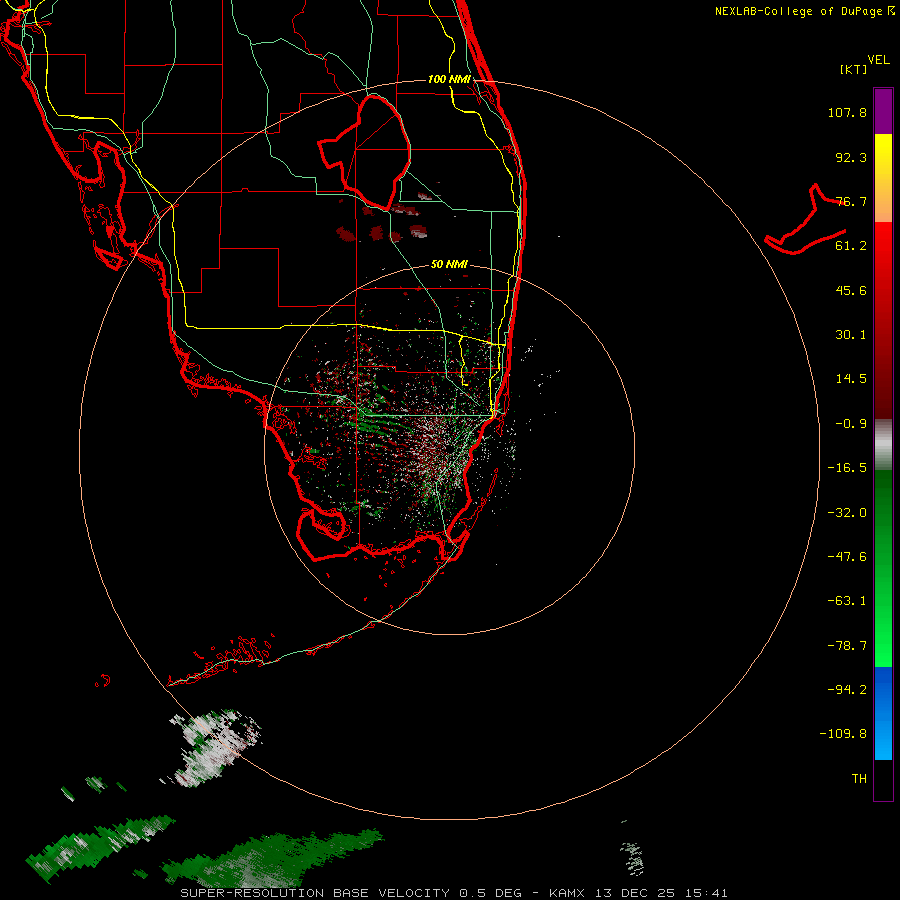The width and height of the screenshot is (900, 900).
Task: Click the Super-Resolution Base Velocity caption text
Action: [453, 893]
